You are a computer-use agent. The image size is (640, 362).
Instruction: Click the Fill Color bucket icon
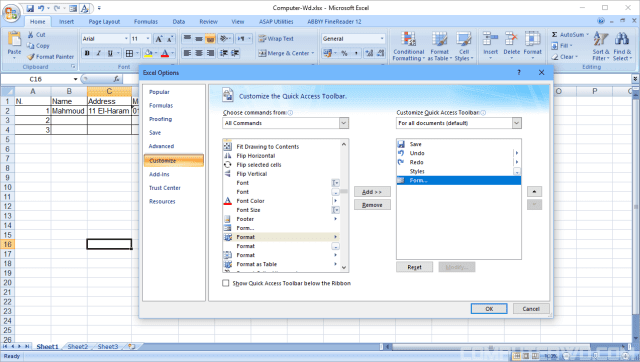coord(148,53)
